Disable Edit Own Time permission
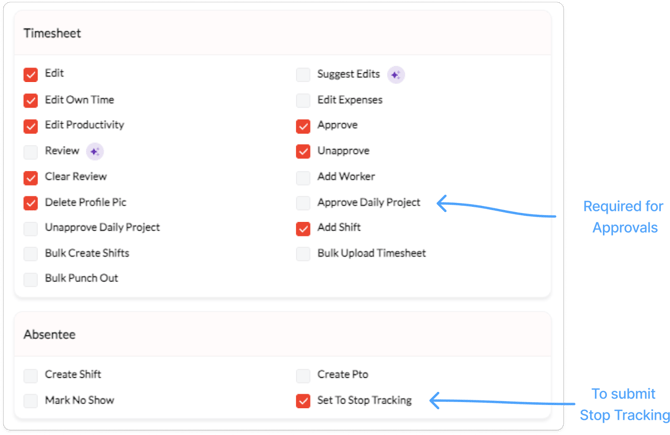 click(x=31, y=100)
